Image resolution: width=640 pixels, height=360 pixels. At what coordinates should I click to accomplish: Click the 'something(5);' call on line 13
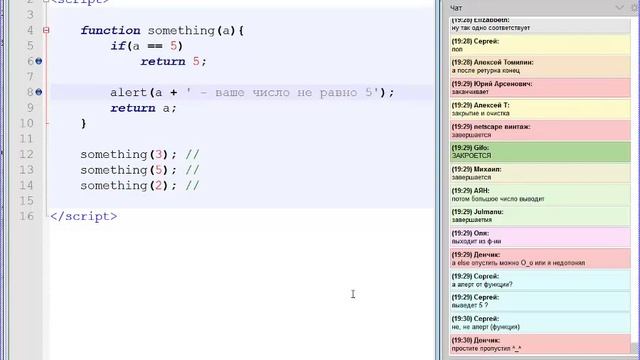[x=129, y=170]
